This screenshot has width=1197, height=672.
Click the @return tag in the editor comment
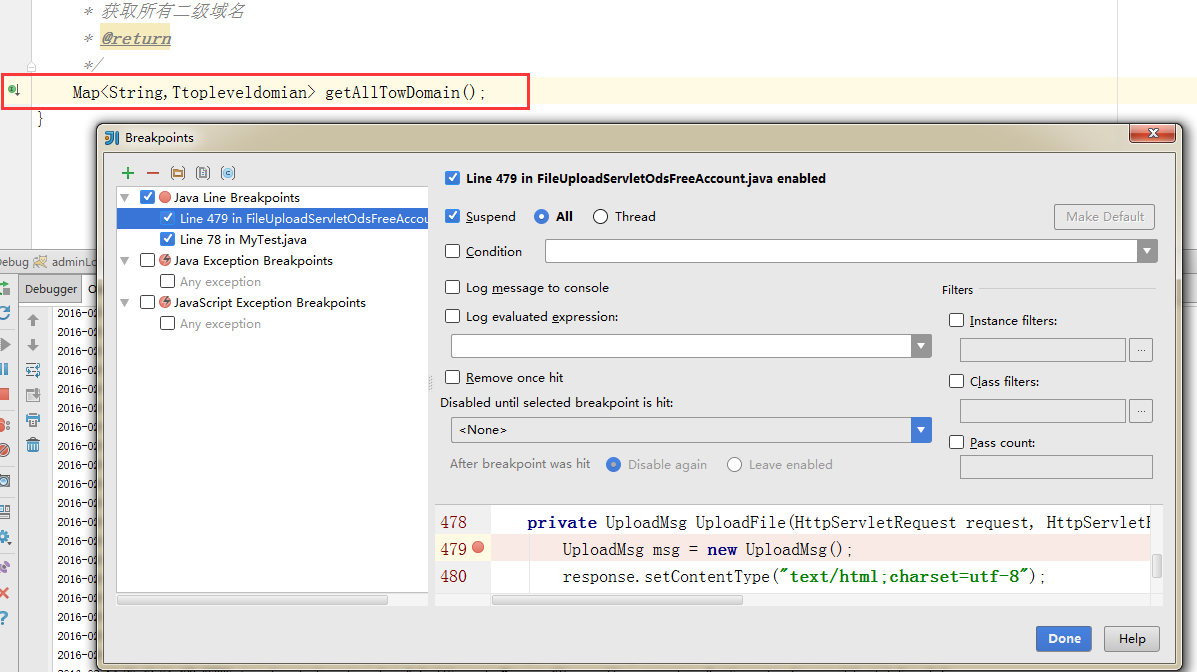[x=136, y=38]
